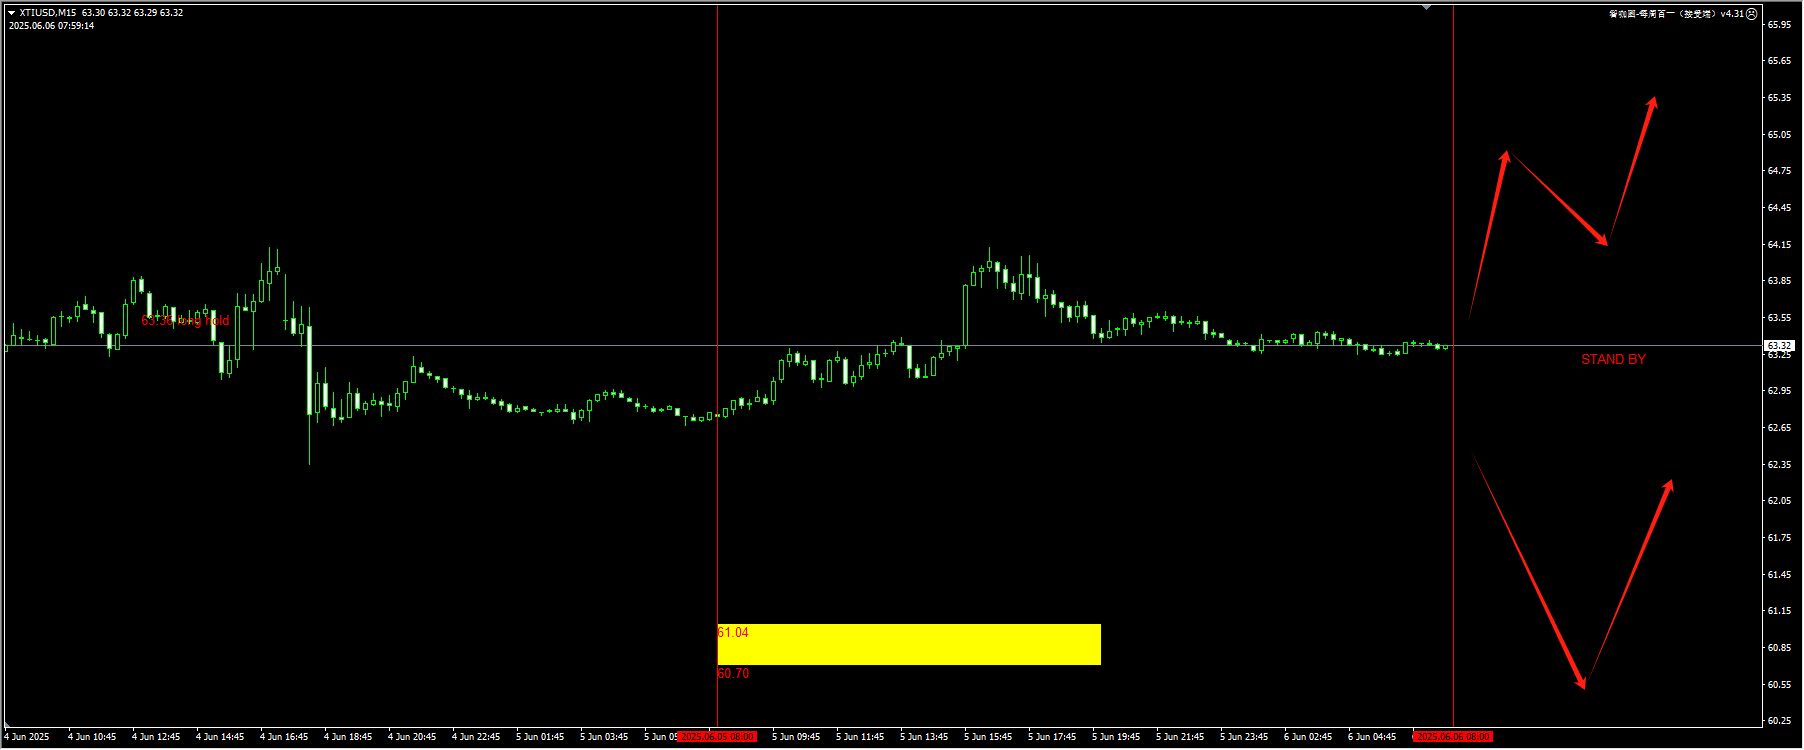This screenshot has width=1804, height=750.
Task: Click the current price tag 63.32 on the axis
Action: point(1779,346)
